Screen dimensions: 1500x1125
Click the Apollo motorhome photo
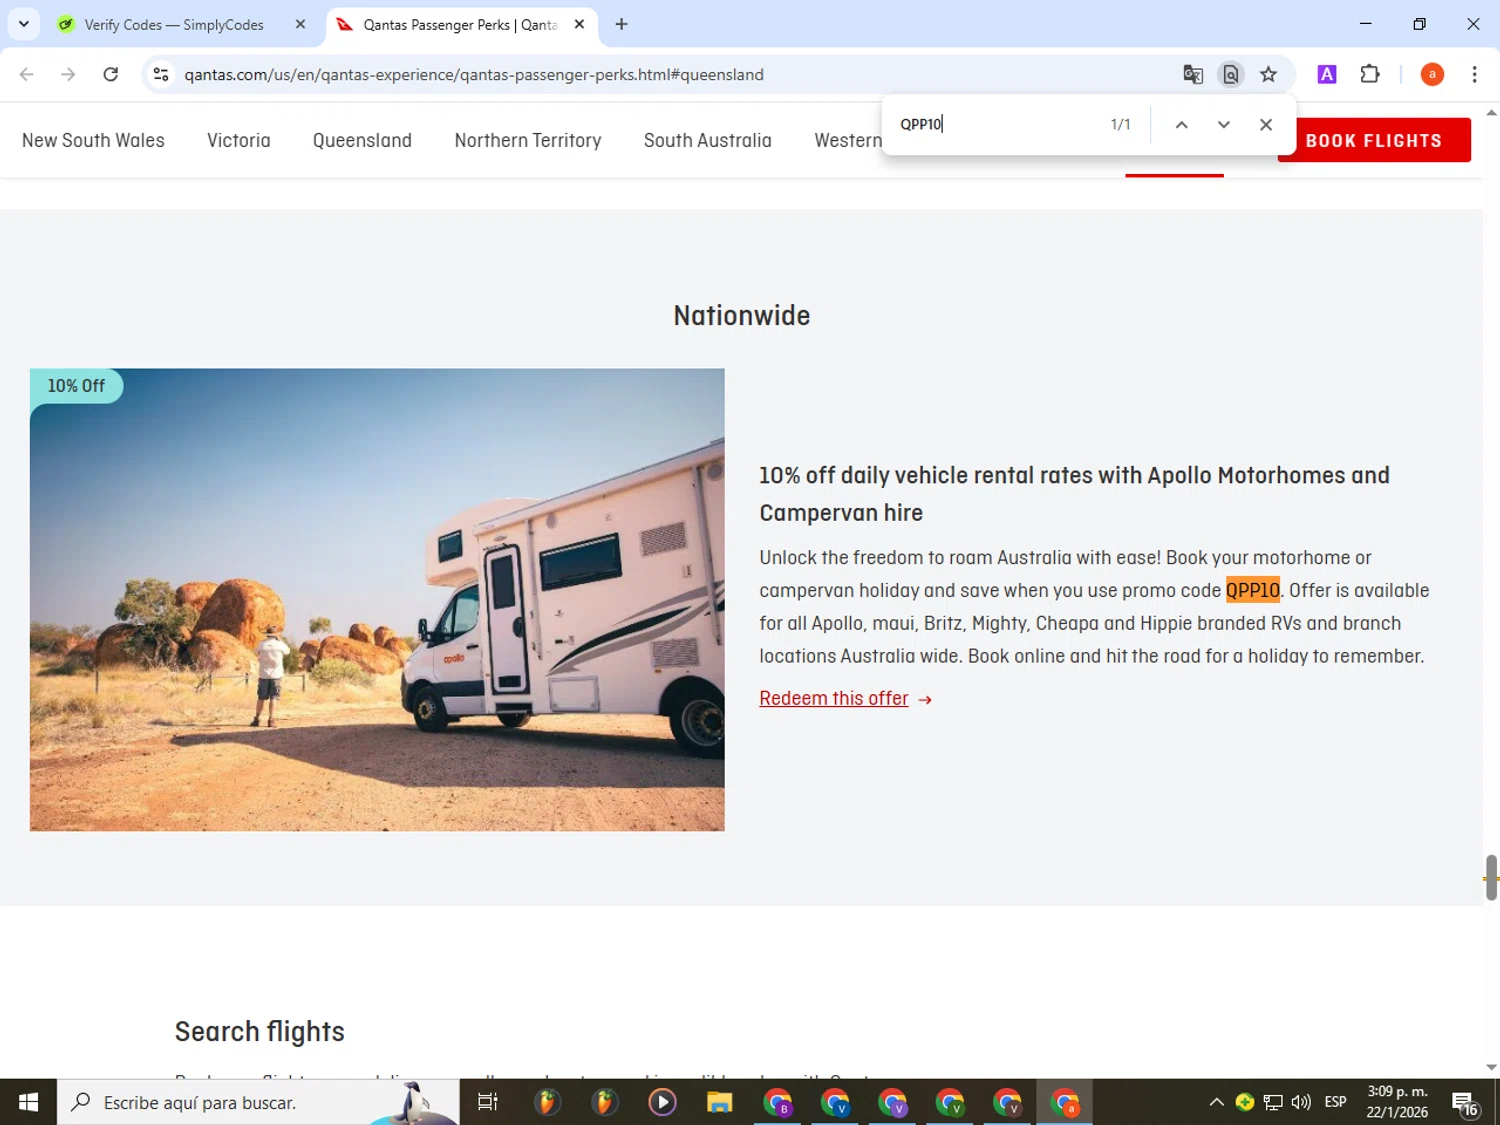pyautogui.click(x=377, y=600)
